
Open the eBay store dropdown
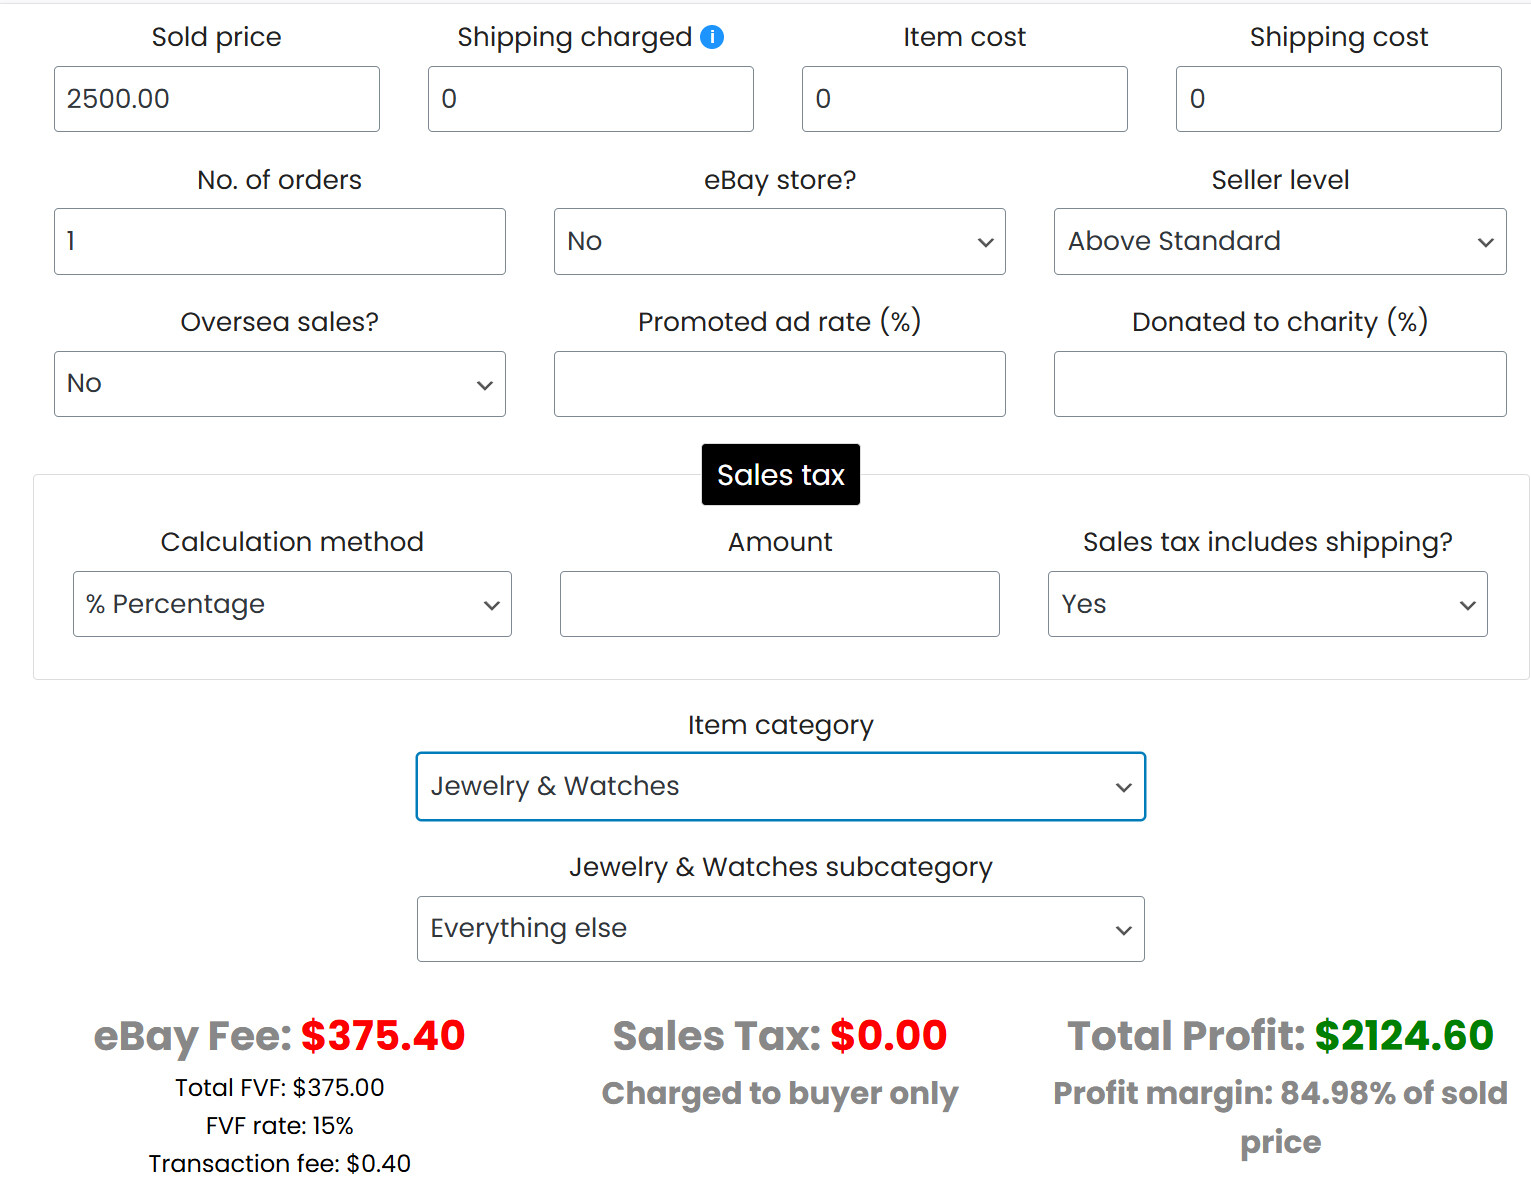pyautogui.click(x=780, y=241)
